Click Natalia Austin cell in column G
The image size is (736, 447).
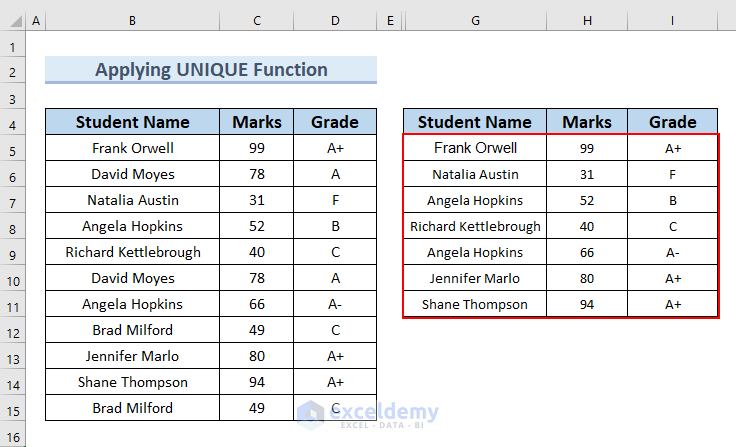(474, 174)
